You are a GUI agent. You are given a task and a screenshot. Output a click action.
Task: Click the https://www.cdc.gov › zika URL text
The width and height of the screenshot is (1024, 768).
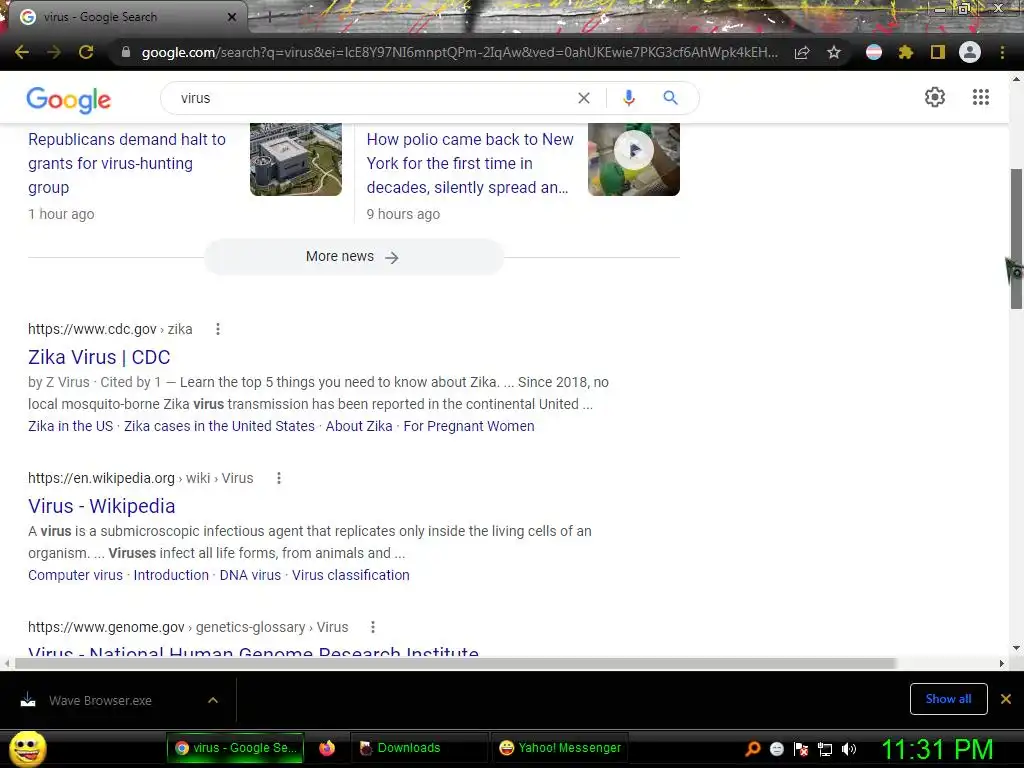click(110, 329)
